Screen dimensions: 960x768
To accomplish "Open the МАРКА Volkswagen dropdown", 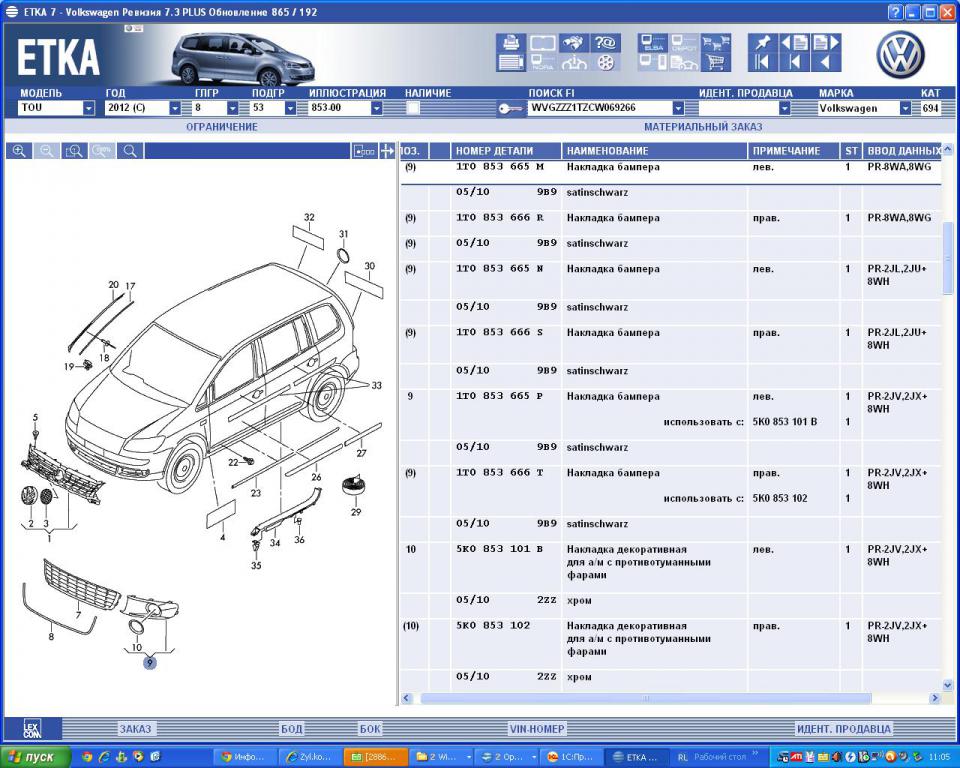I will [x=906, y=108].
